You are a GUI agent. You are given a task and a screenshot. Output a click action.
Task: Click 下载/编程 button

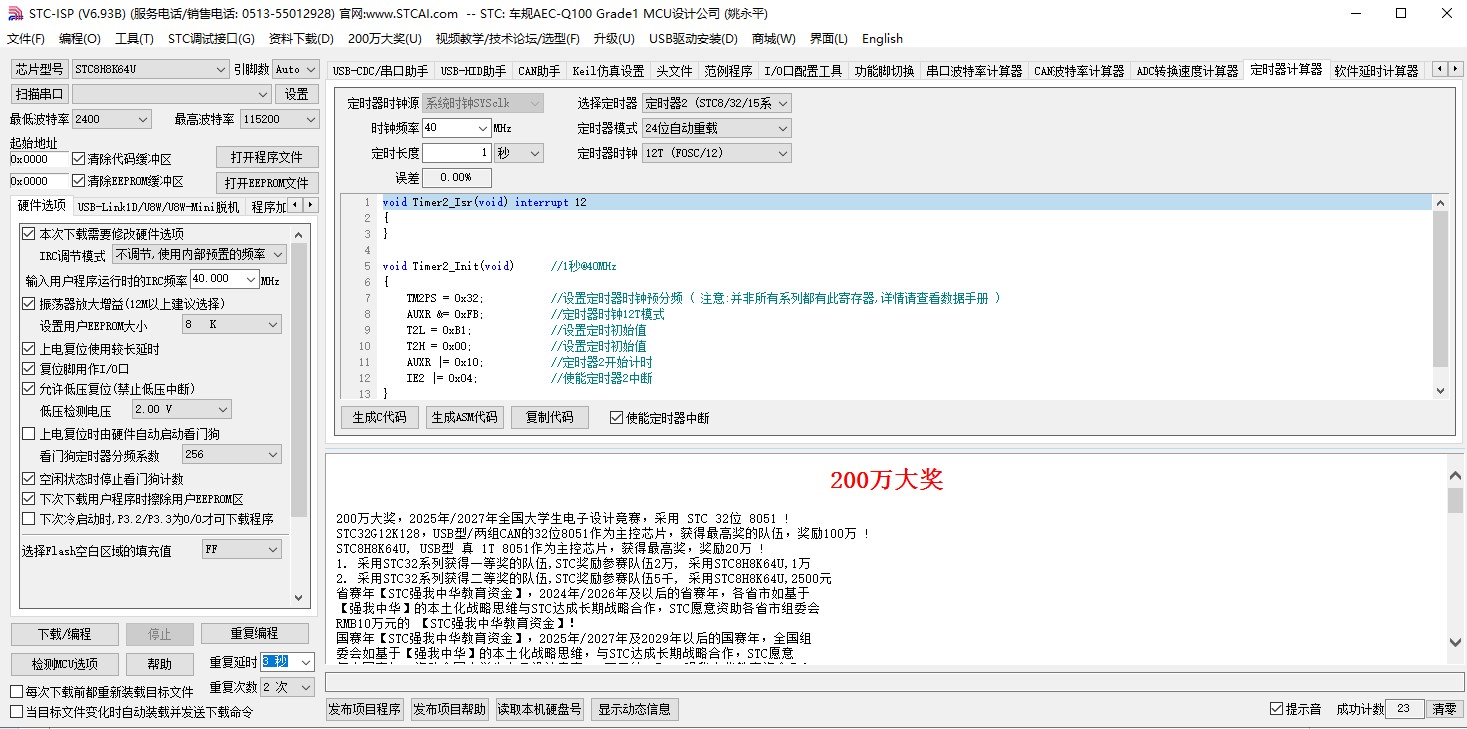pyautogui.click(x=64, y=634)
